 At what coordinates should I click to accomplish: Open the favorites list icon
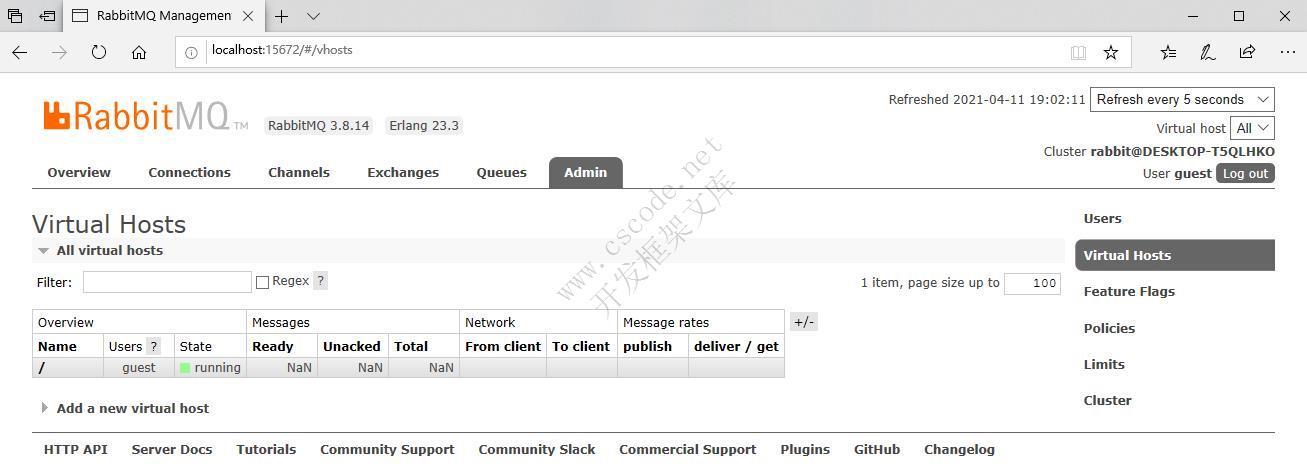pos(1168,52)
